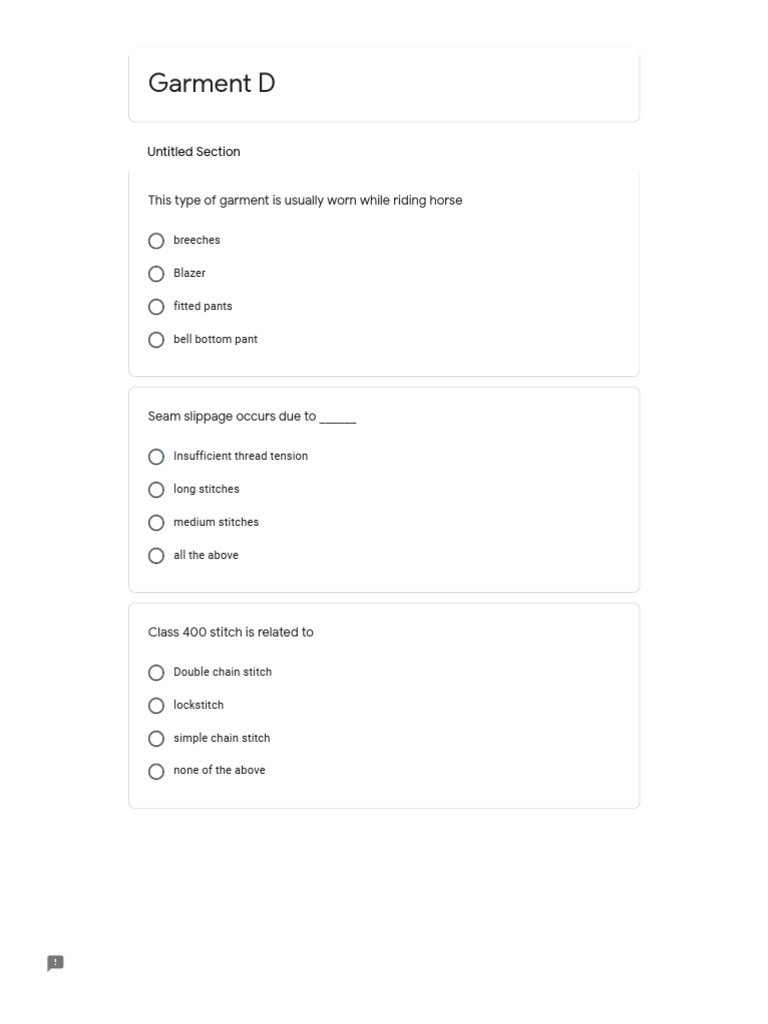Screen dimensions: 768x1024
Task: Choose fitted pants answer
Action: 156,307
